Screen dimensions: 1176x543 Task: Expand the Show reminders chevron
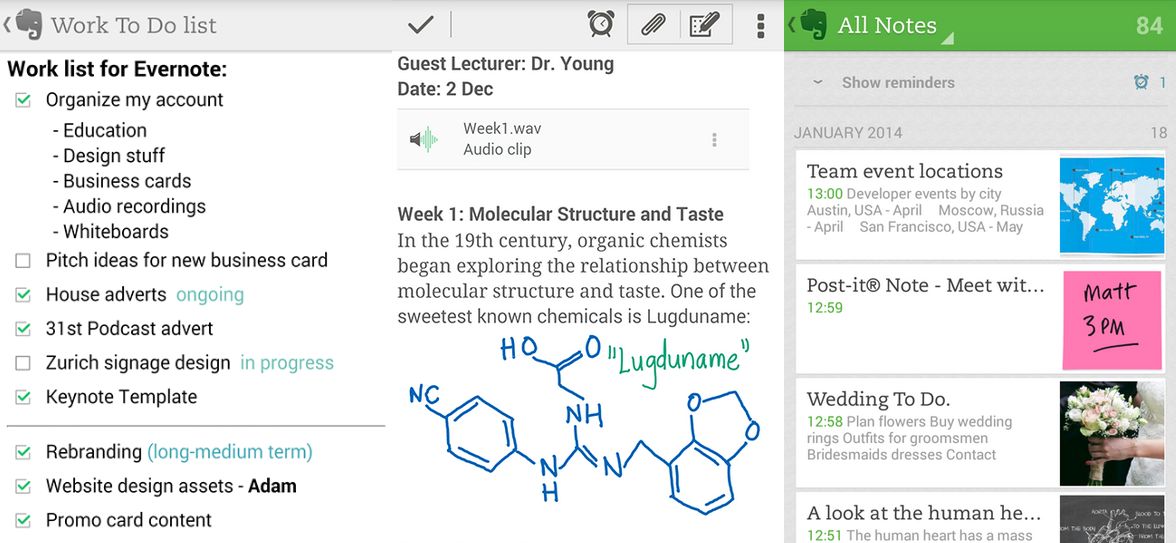[817, 83]
